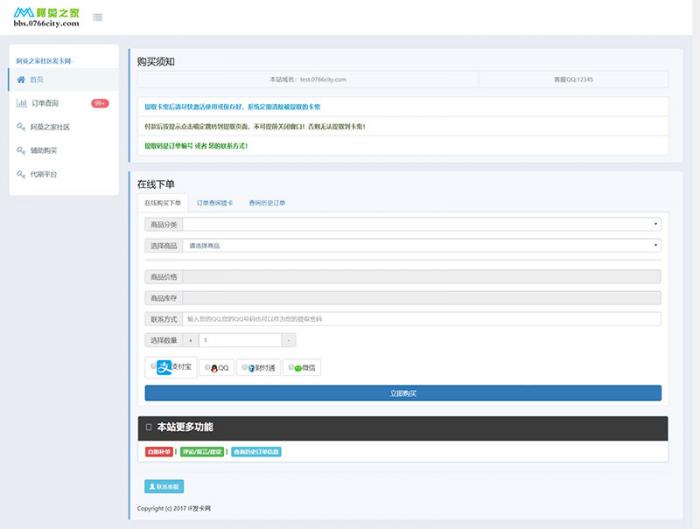The width and height of the screenshot is (700, 529).
Task: Open the 查询历史订单 tab
Action: 267,203
